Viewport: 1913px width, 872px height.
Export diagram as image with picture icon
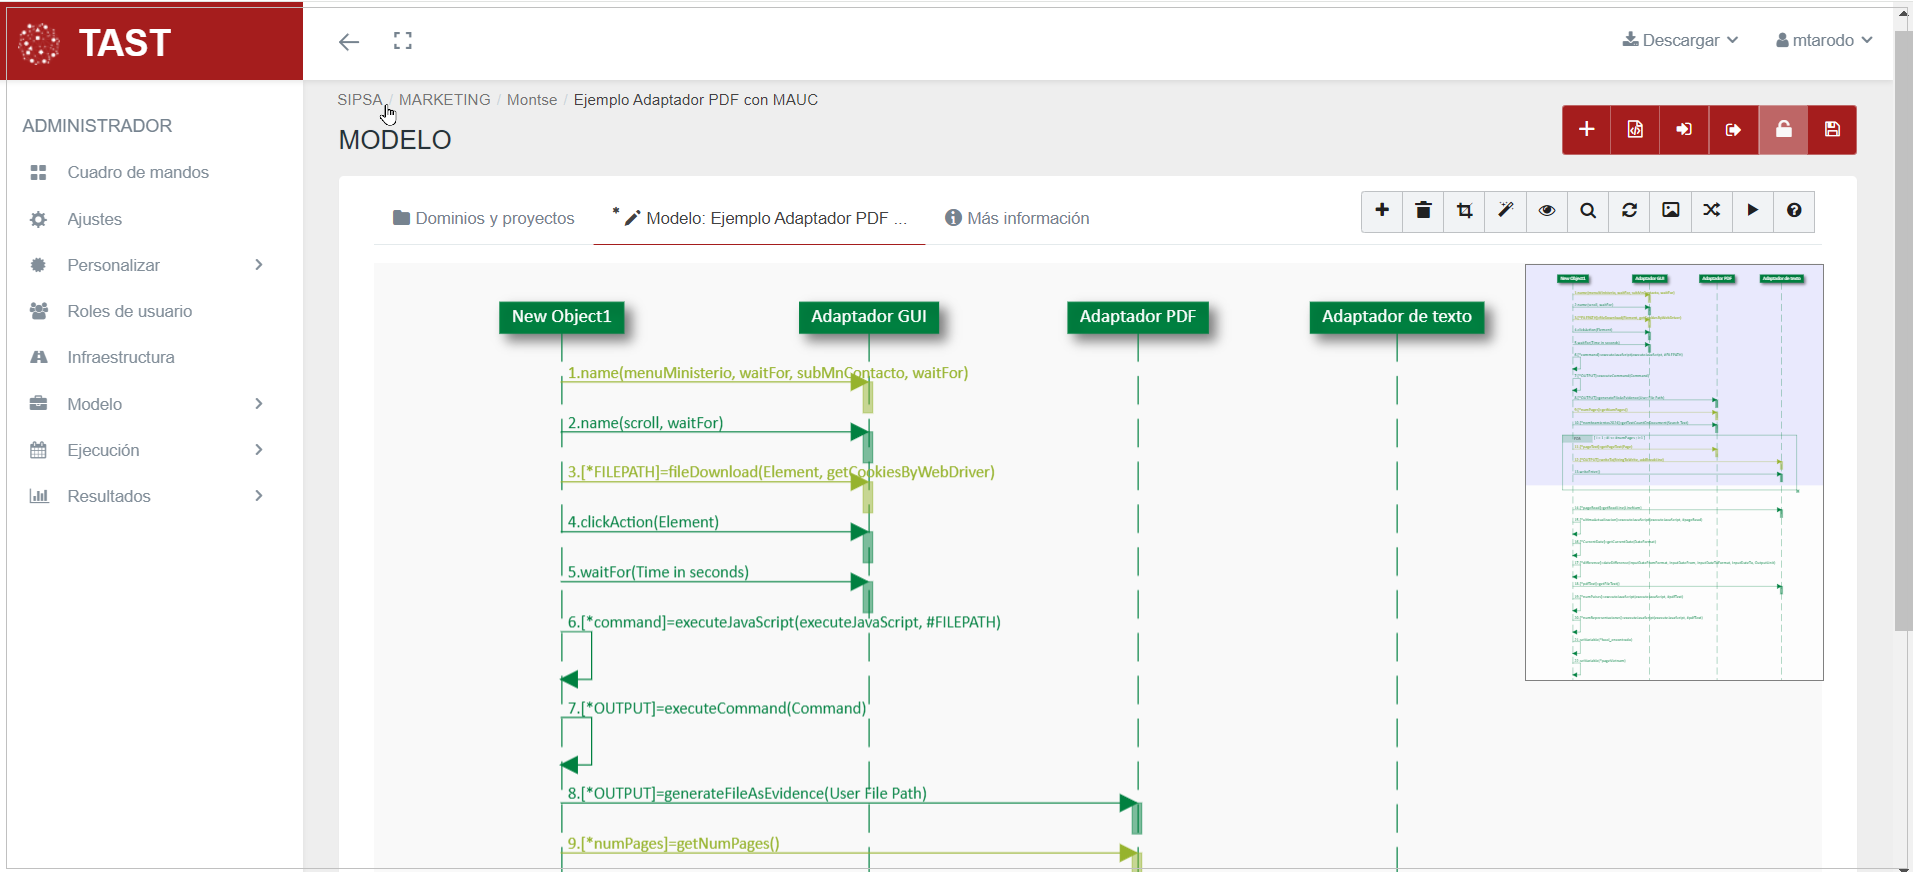1670,211
